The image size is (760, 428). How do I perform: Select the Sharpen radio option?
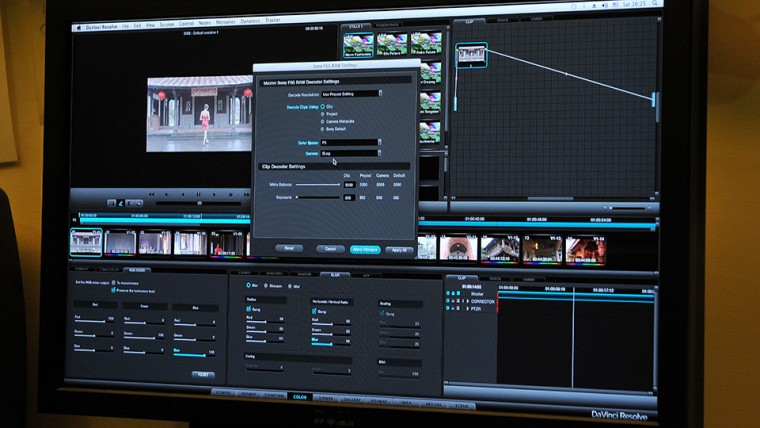pyautogui.click(x=265, y=286)
